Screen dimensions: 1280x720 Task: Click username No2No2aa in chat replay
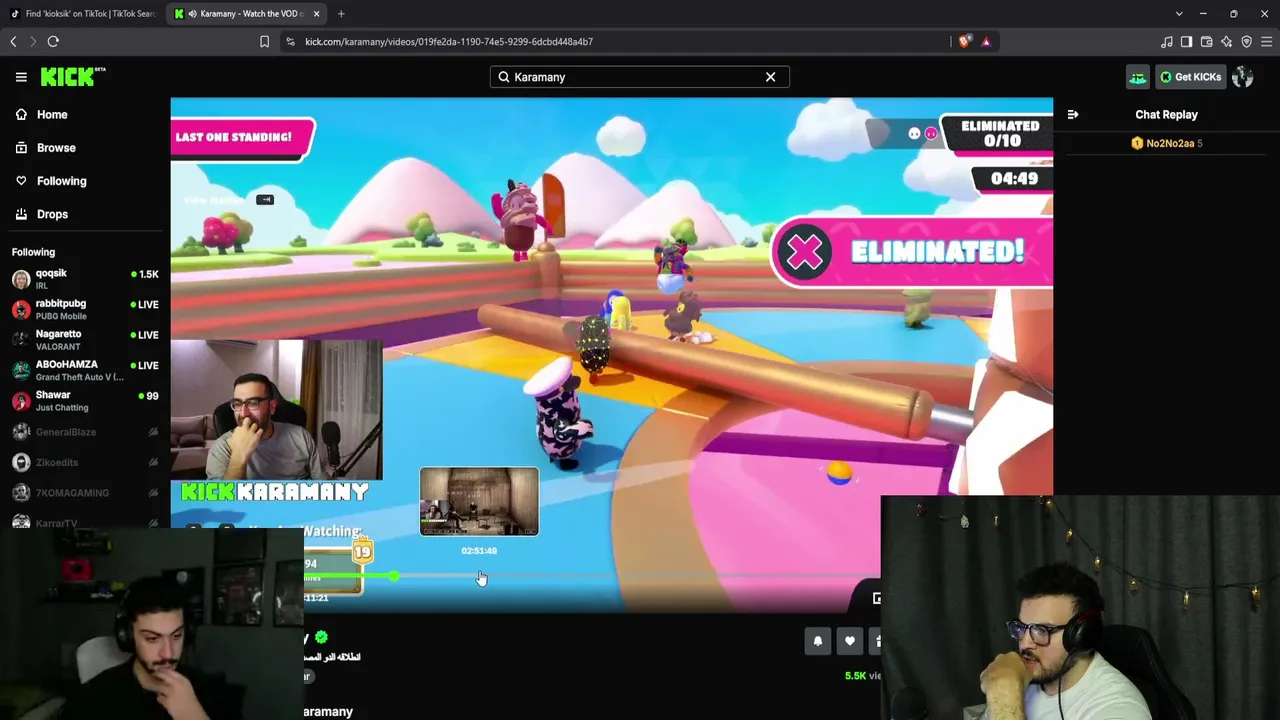[1170, 143]
